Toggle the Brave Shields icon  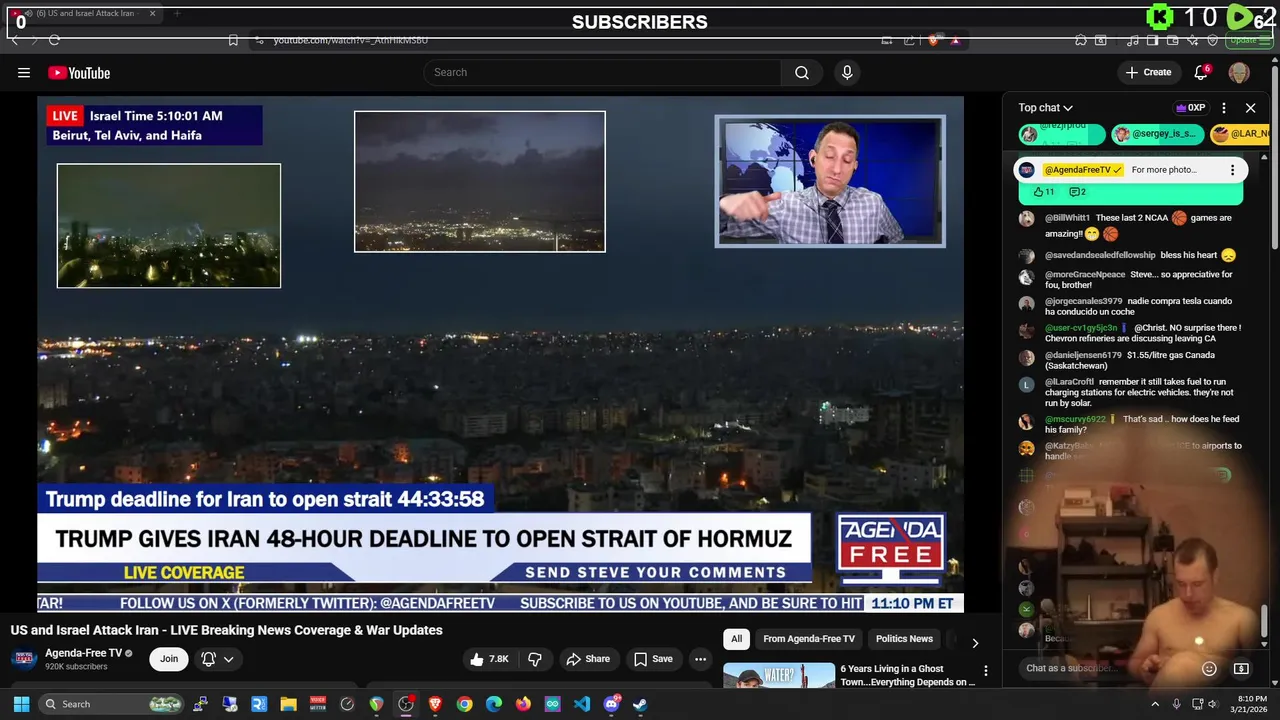click(x=933, y=40)
